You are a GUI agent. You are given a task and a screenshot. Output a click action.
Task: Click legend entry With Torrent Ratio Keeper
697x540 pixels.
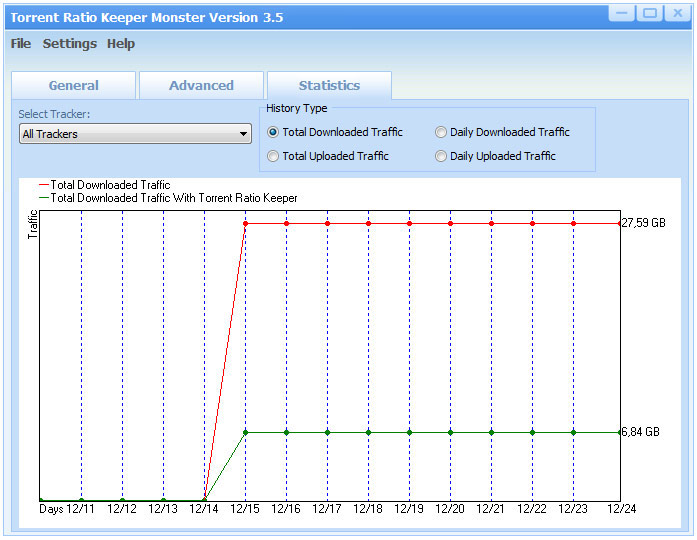click(x=168, y=198)
